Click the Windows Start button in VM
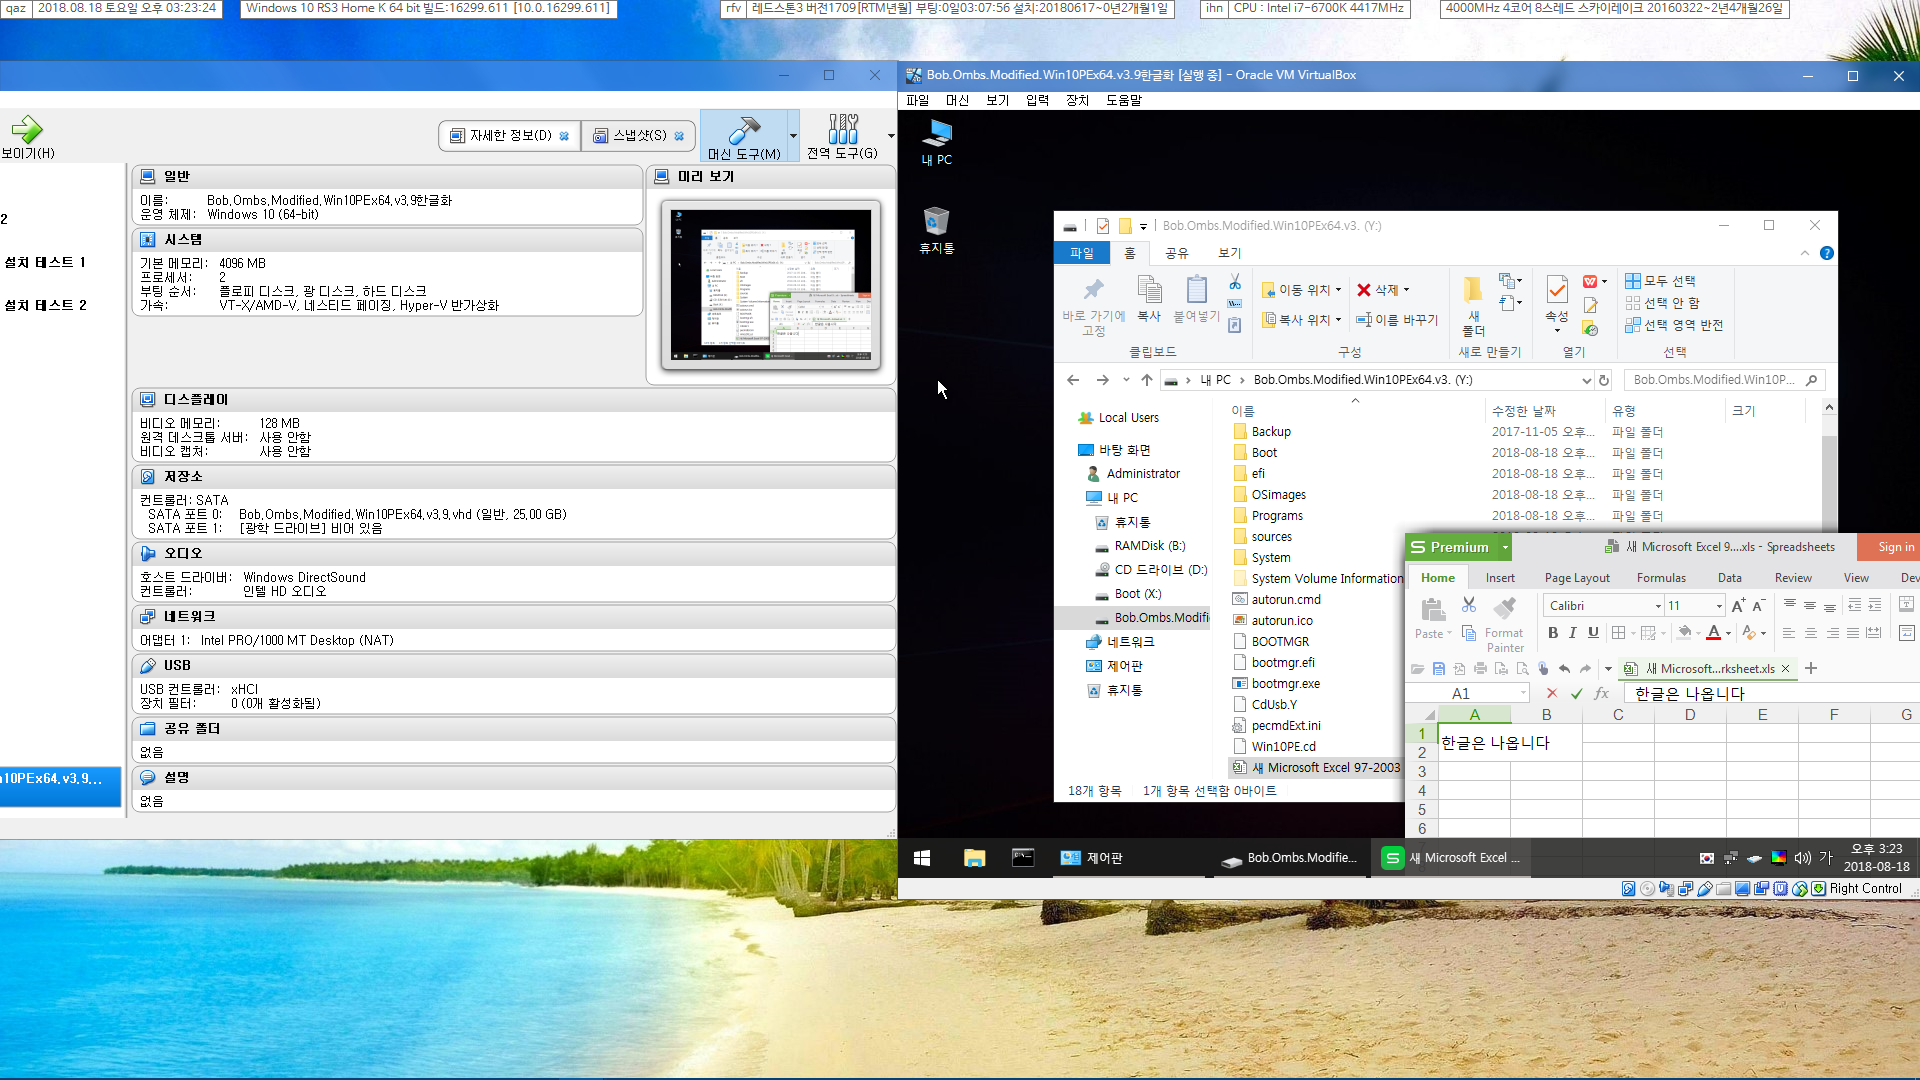 coord(922,858)
